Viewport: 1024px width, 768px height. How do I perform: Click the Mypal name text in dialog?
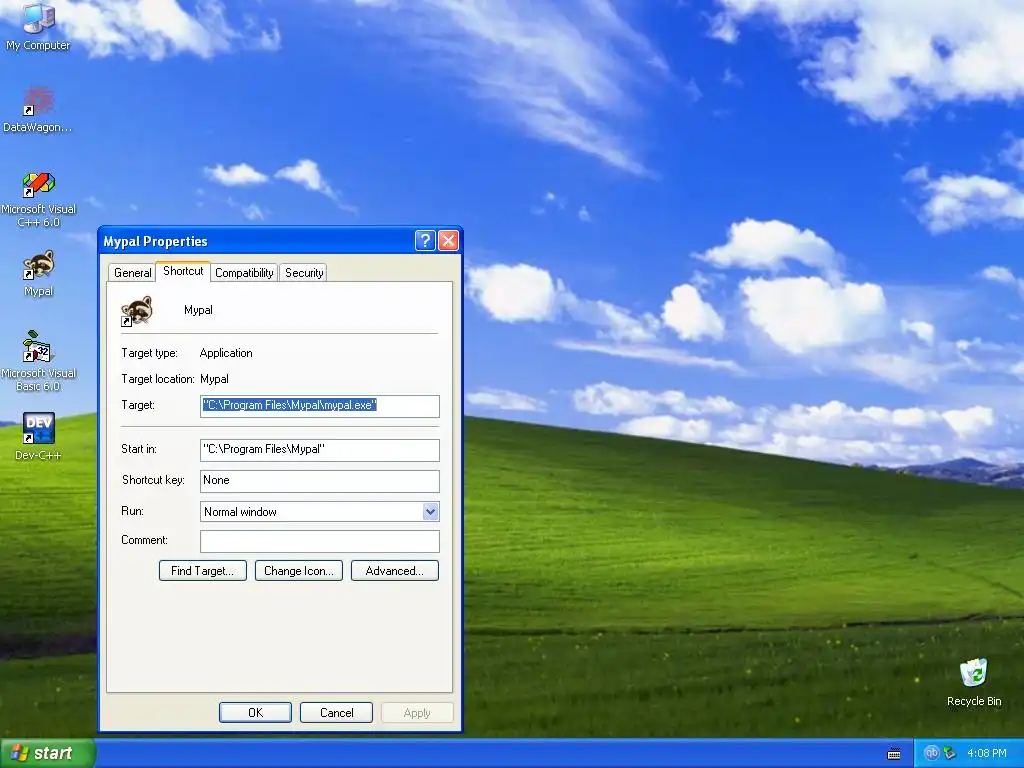click(x=198, y=310)
